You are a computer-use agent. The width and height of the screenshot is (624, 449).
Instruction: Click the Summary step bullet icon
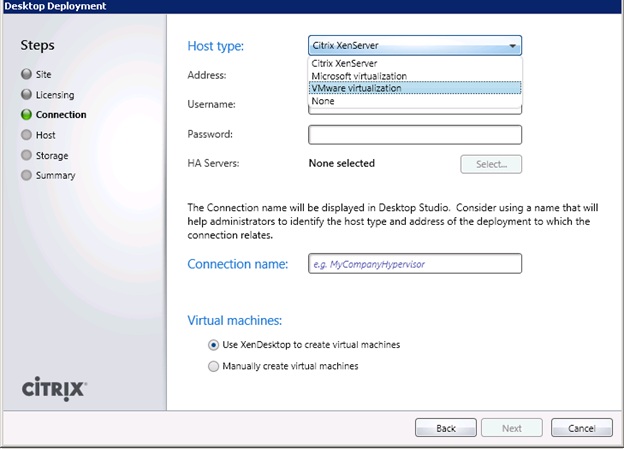click(x=26, y=175)
